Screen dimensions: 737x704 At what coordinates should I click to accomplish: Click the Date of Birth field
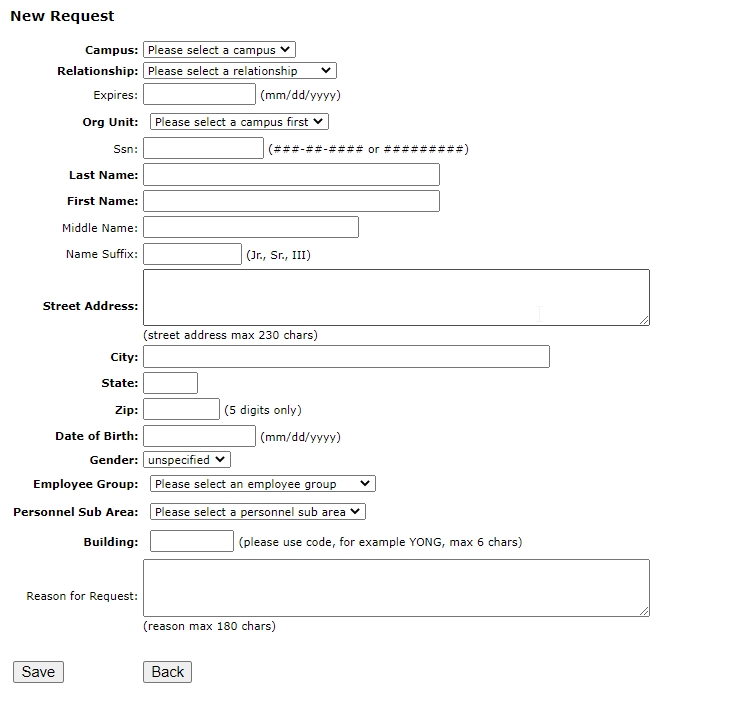[200, 436]
